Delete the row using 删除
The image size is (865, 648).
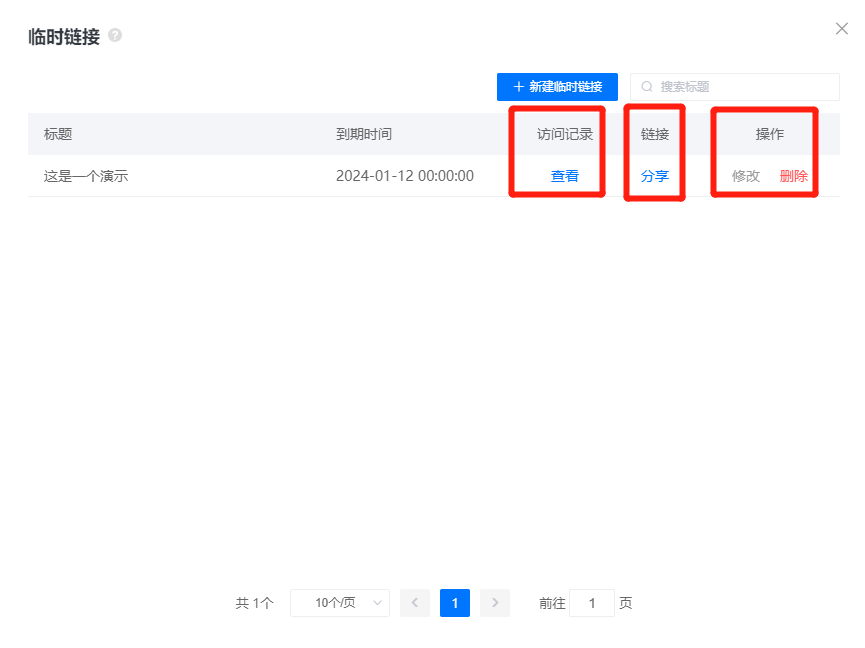click(794, 176)
